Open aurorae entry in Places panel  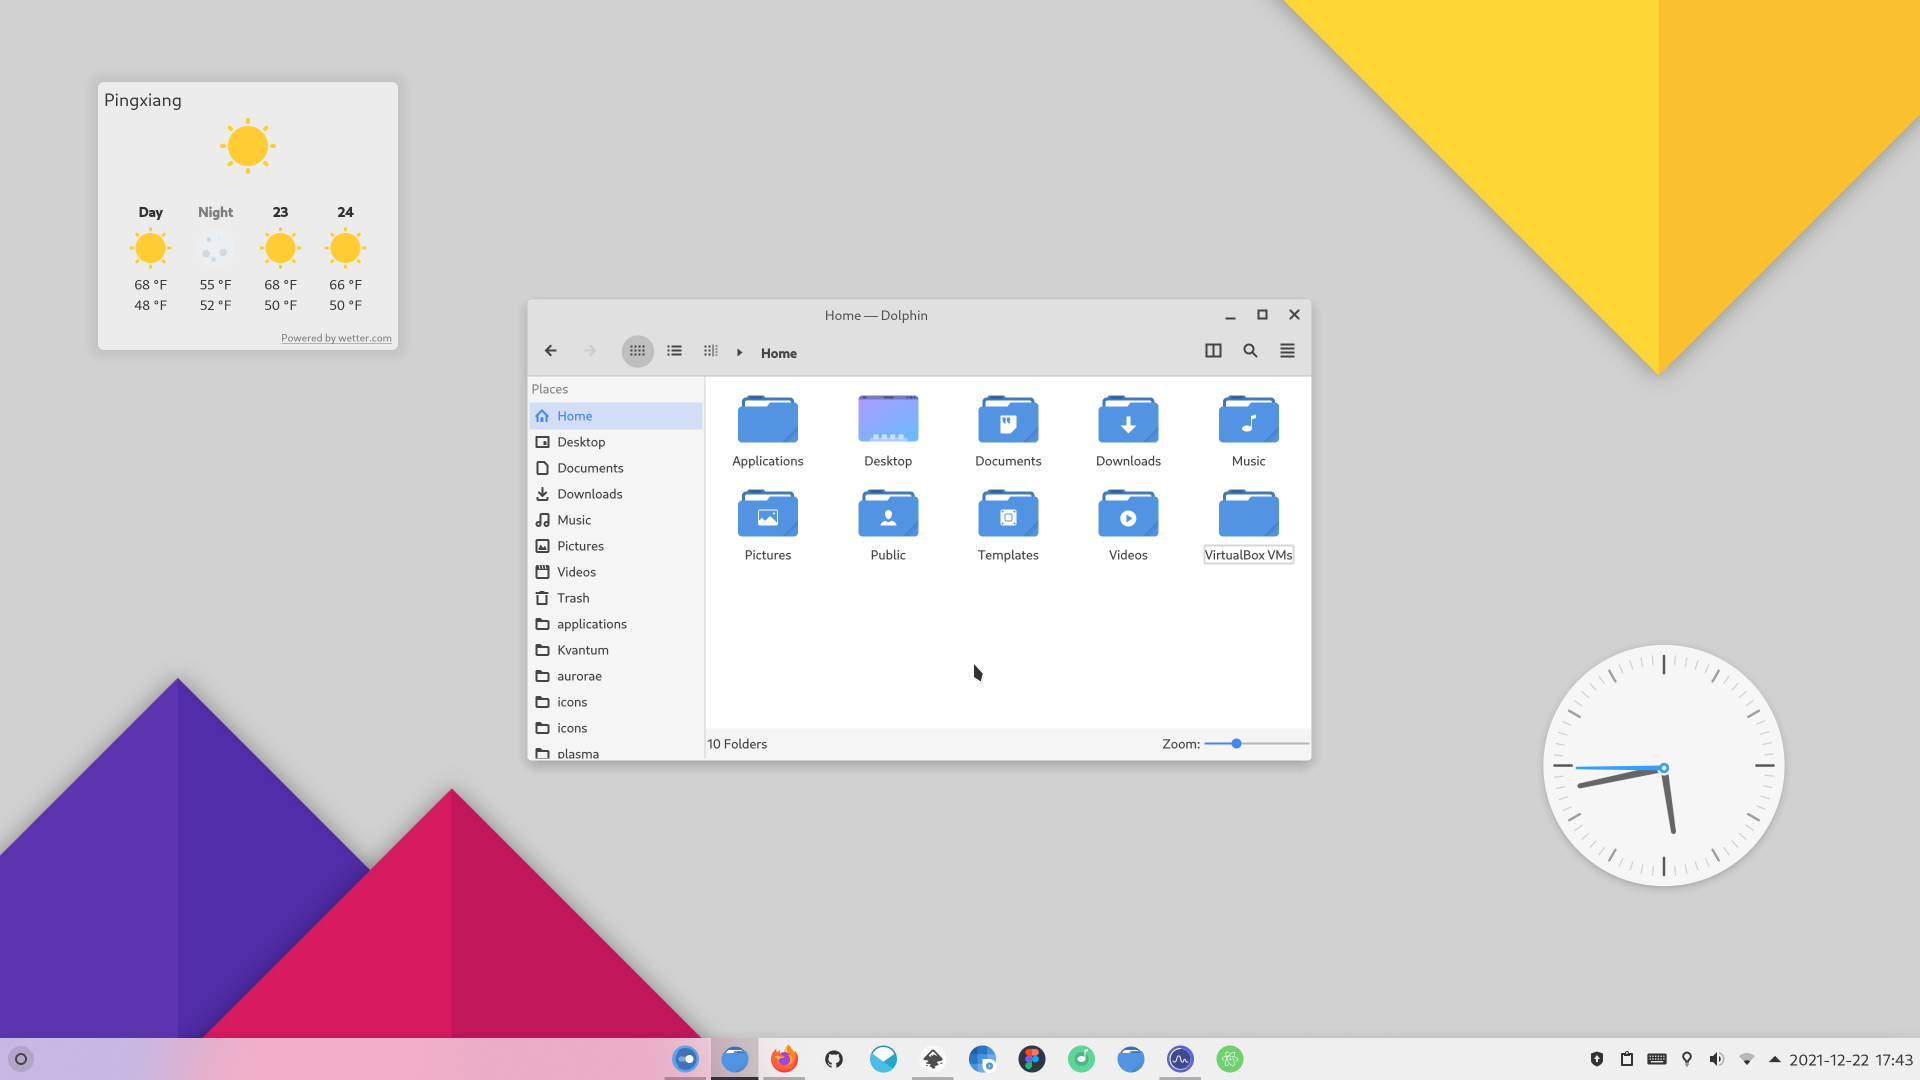(x=616, y=676)
